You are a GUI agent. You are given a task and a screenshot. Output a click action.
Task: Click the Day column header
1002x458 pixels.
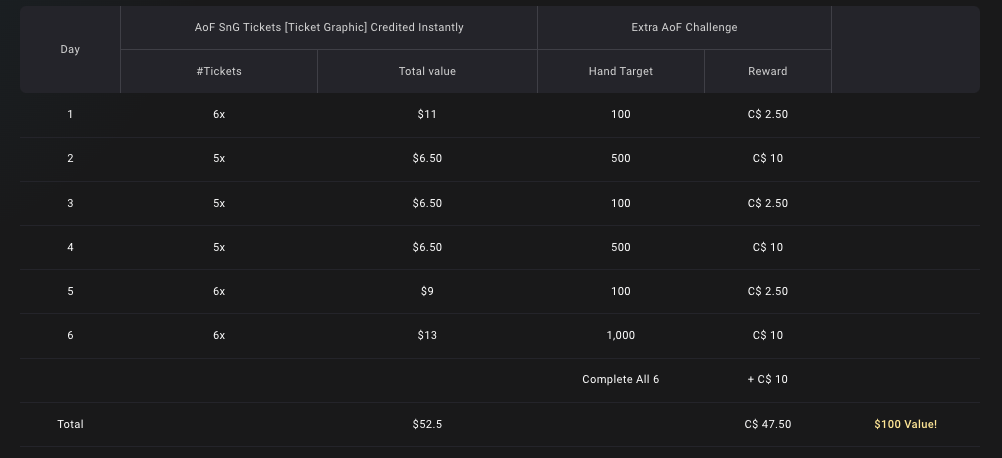point(70,50)
